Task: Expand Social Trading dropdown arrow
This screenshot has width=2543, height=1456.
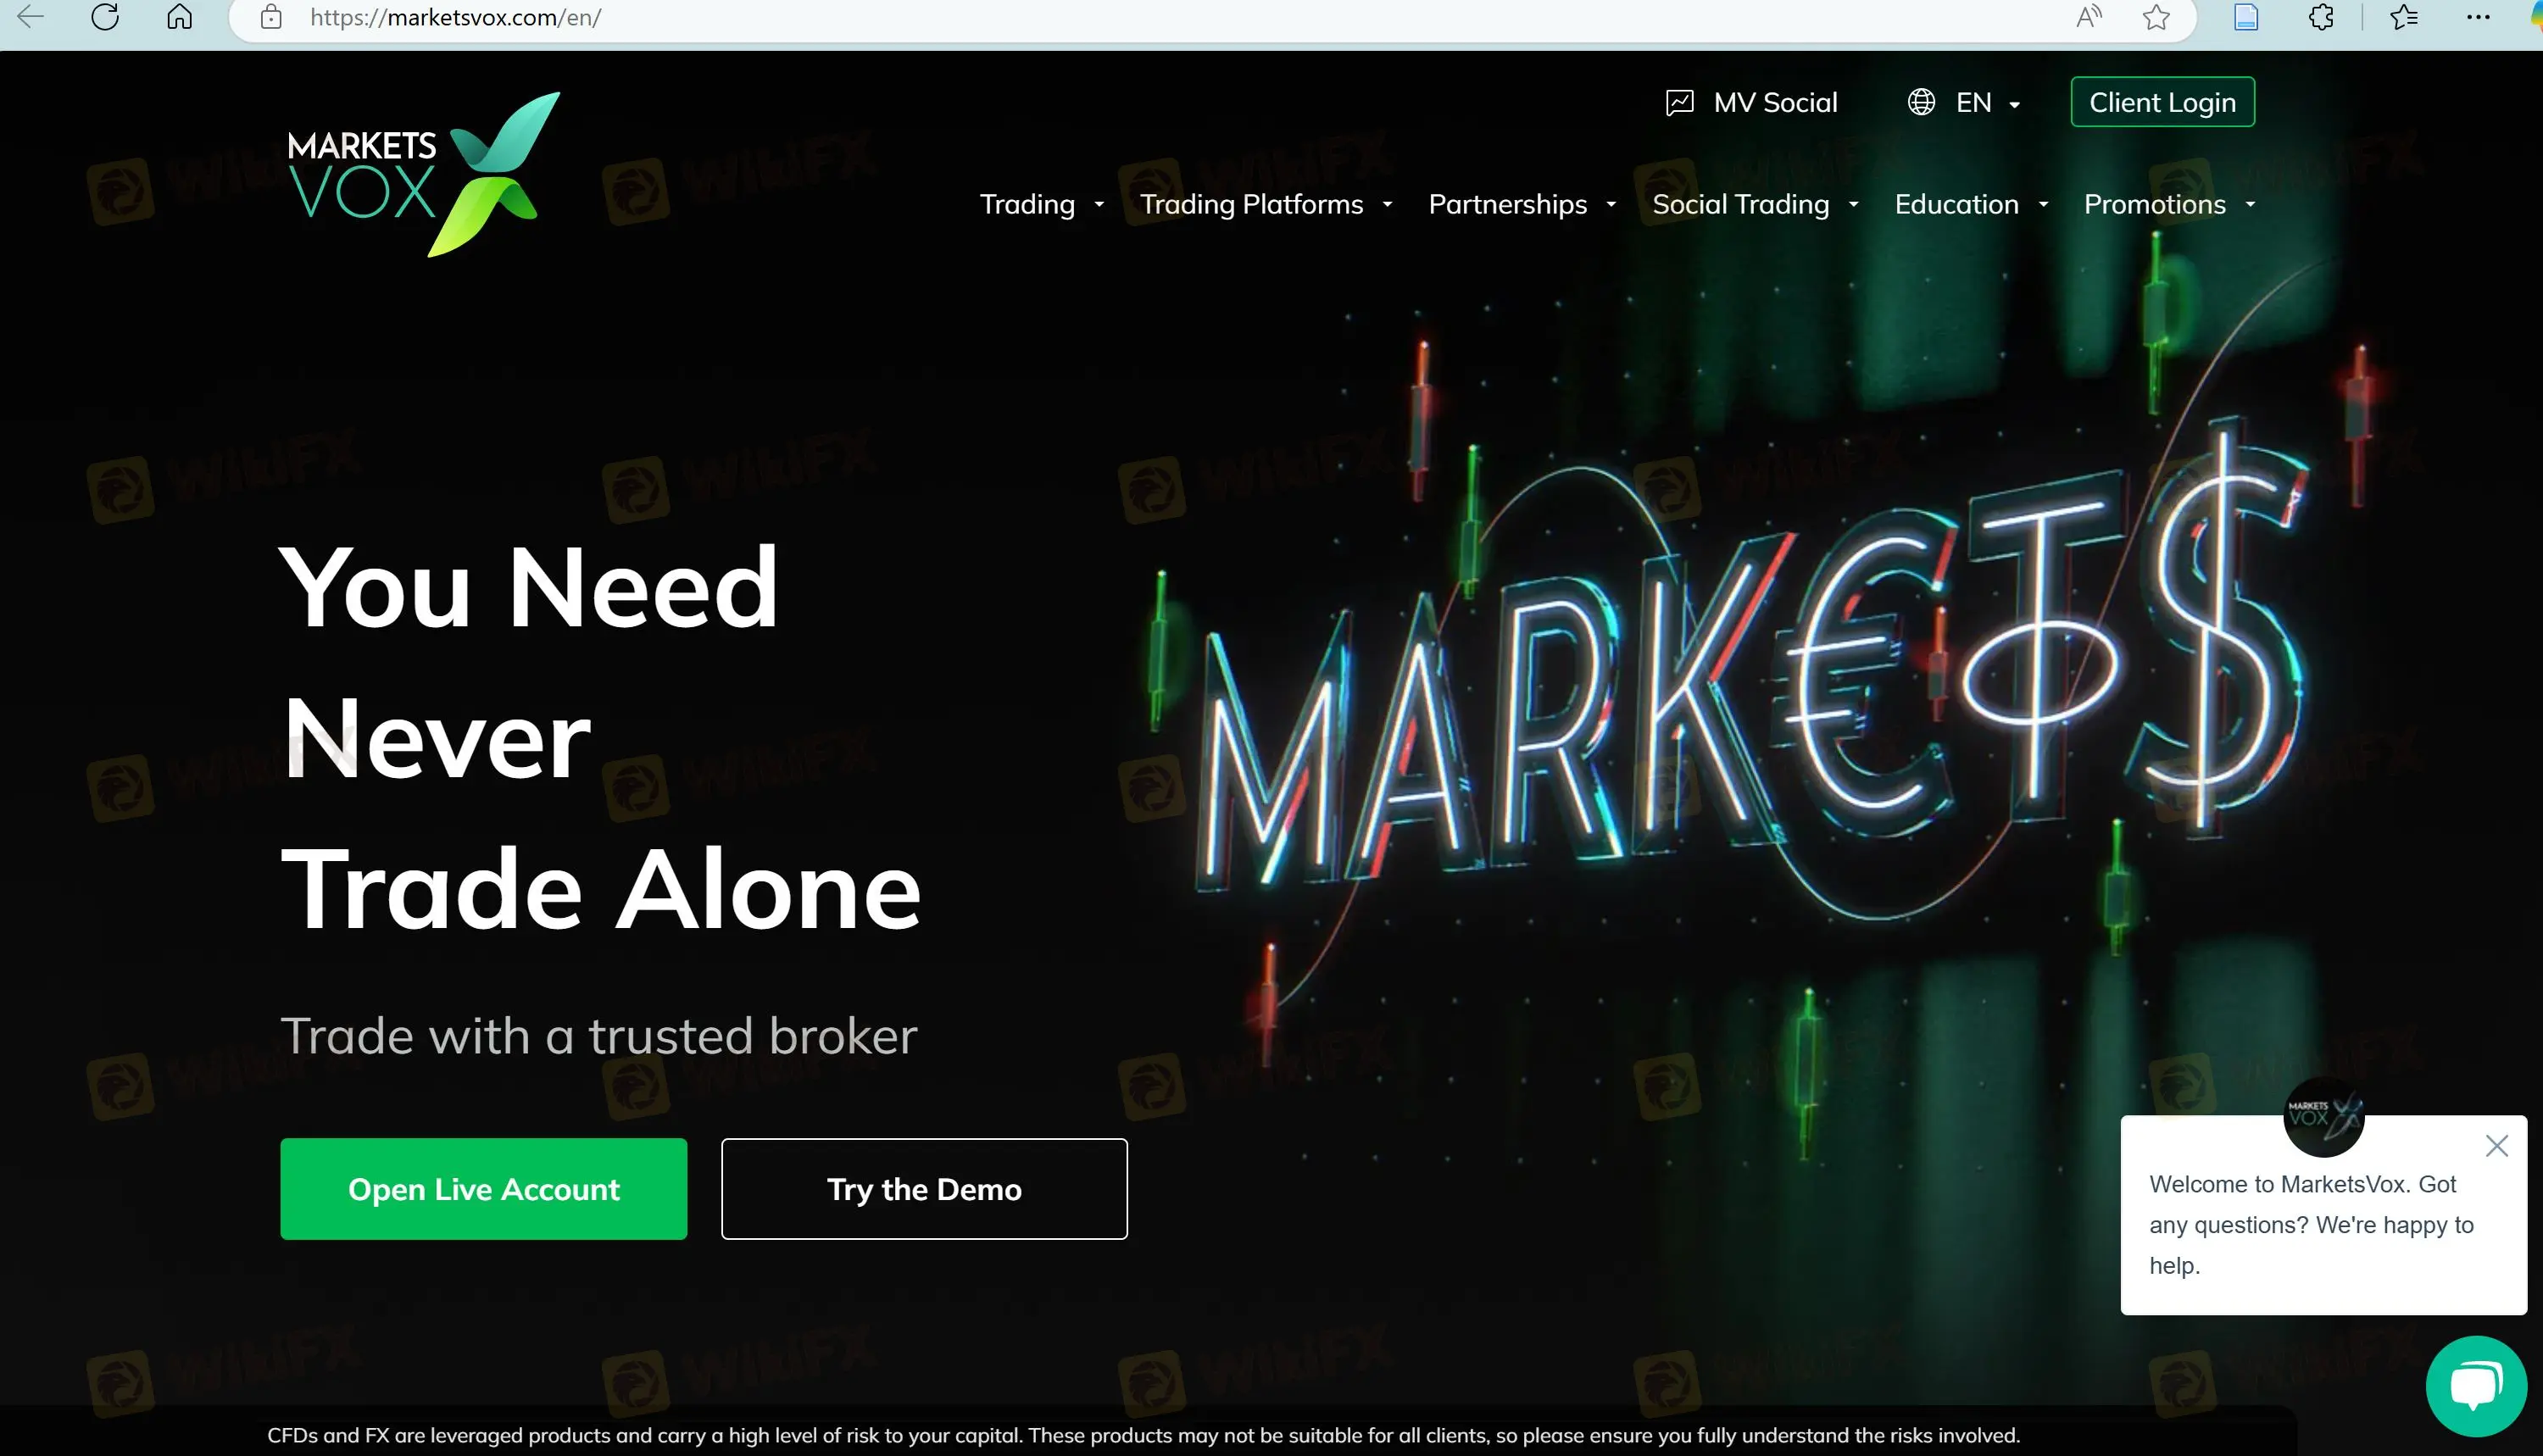Action: [x=1853, y=205]
